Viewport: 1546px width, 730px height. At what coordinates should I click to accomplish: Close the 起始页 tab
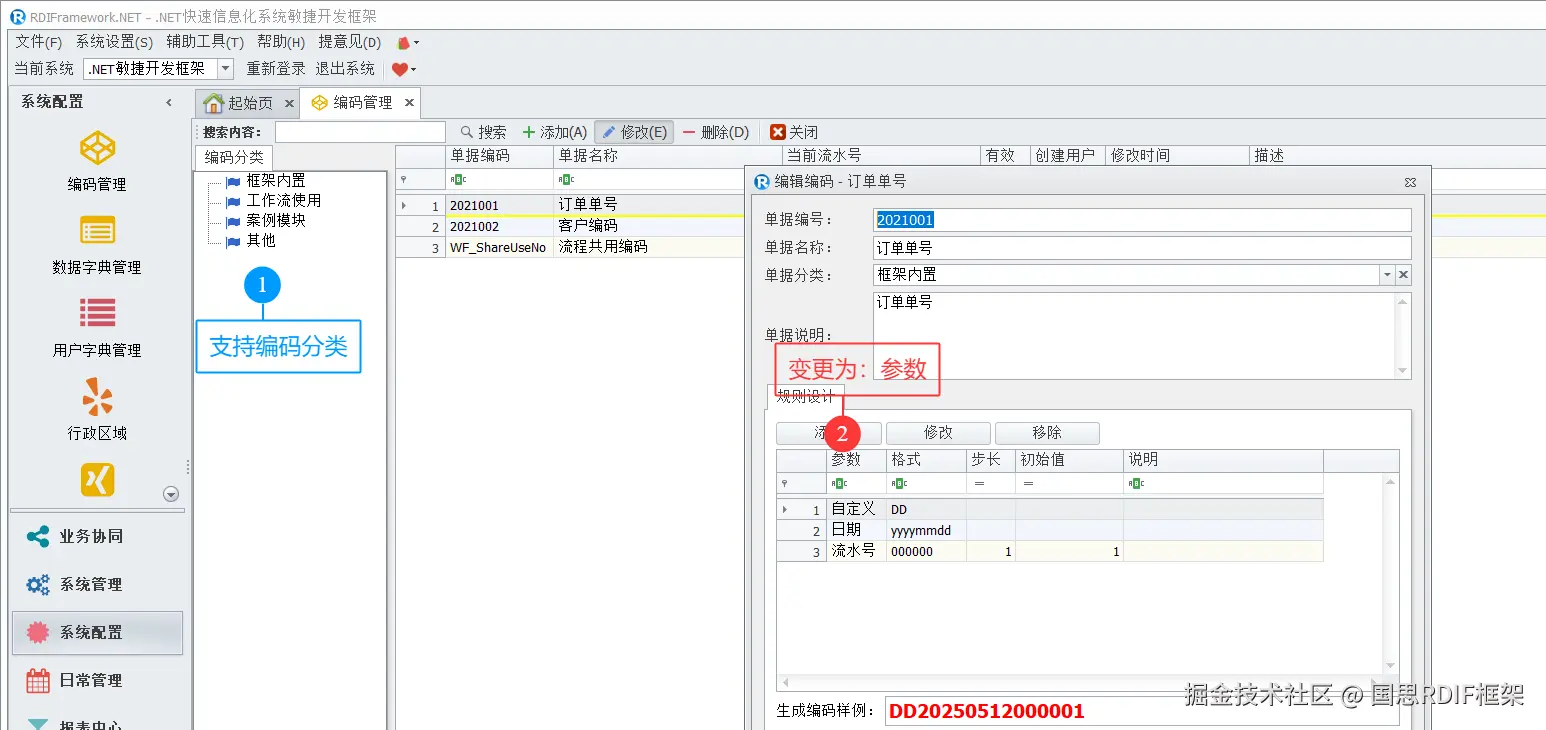click(289, 103)
